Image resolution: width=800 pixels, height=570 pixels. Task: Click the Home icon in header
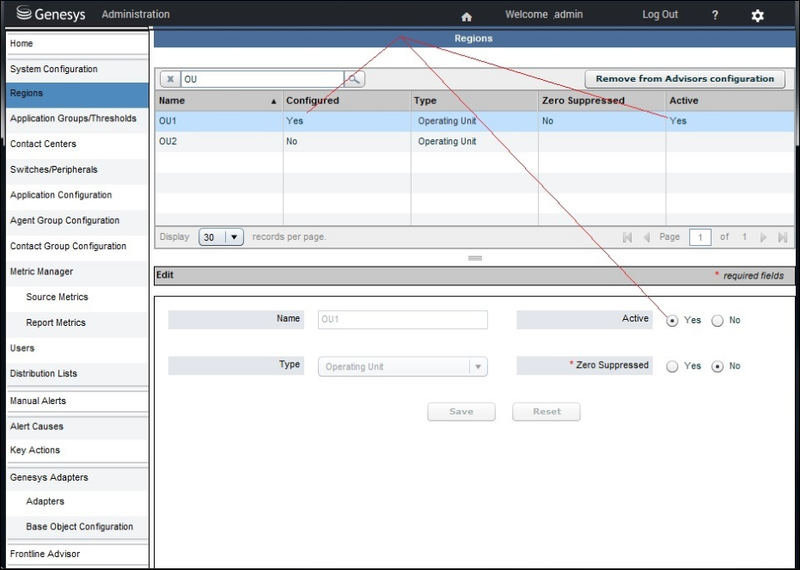tap(465, 16)
